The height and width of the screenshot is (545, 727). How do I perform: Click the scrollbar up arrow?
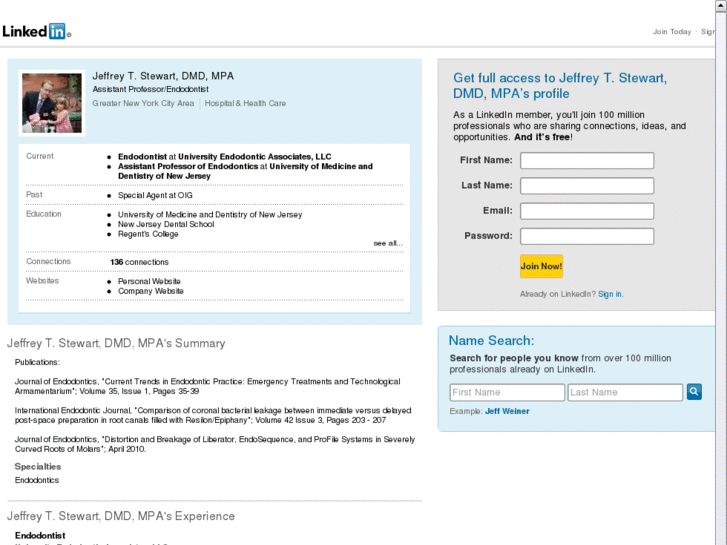coord(721,5)
